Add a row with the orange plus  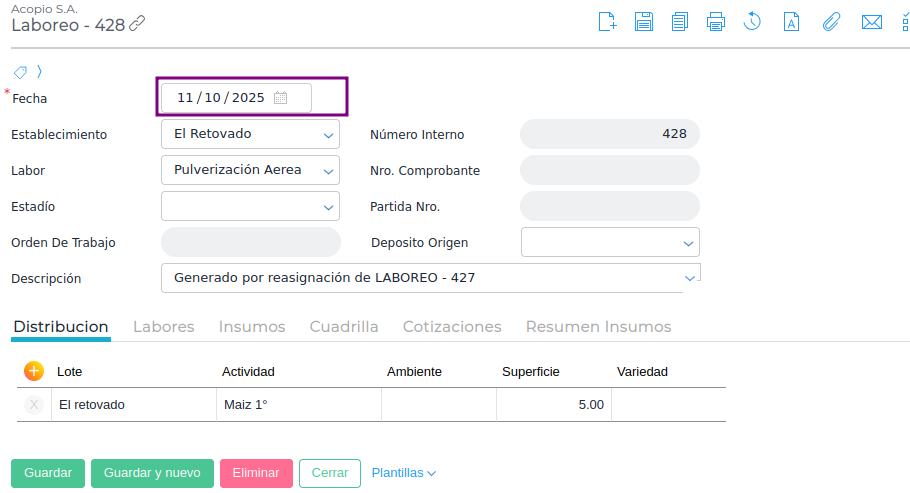point(34,371)
